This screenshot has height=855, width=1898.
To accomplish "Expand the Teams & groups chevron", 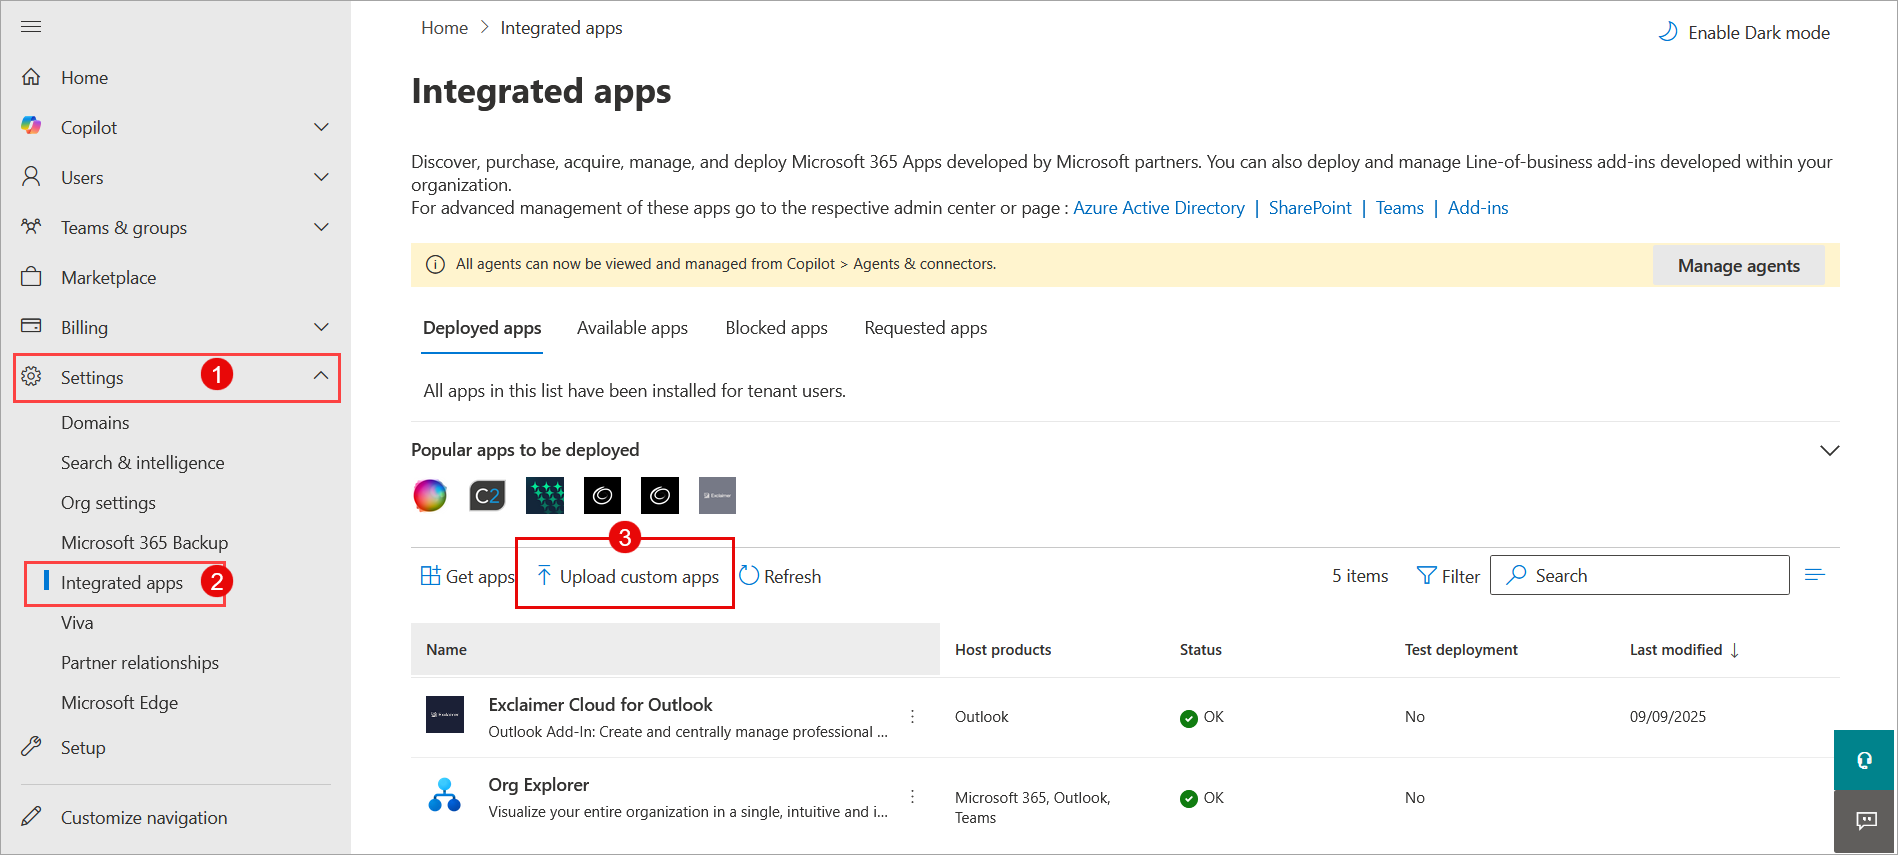I will [321, 227].
